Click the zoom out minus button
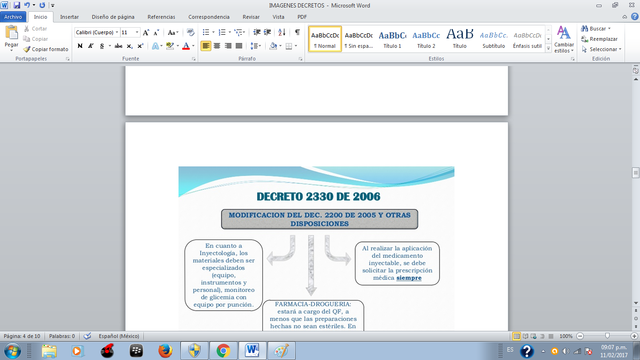This screenshot has height=360, width=640. (x=580, y=336)
